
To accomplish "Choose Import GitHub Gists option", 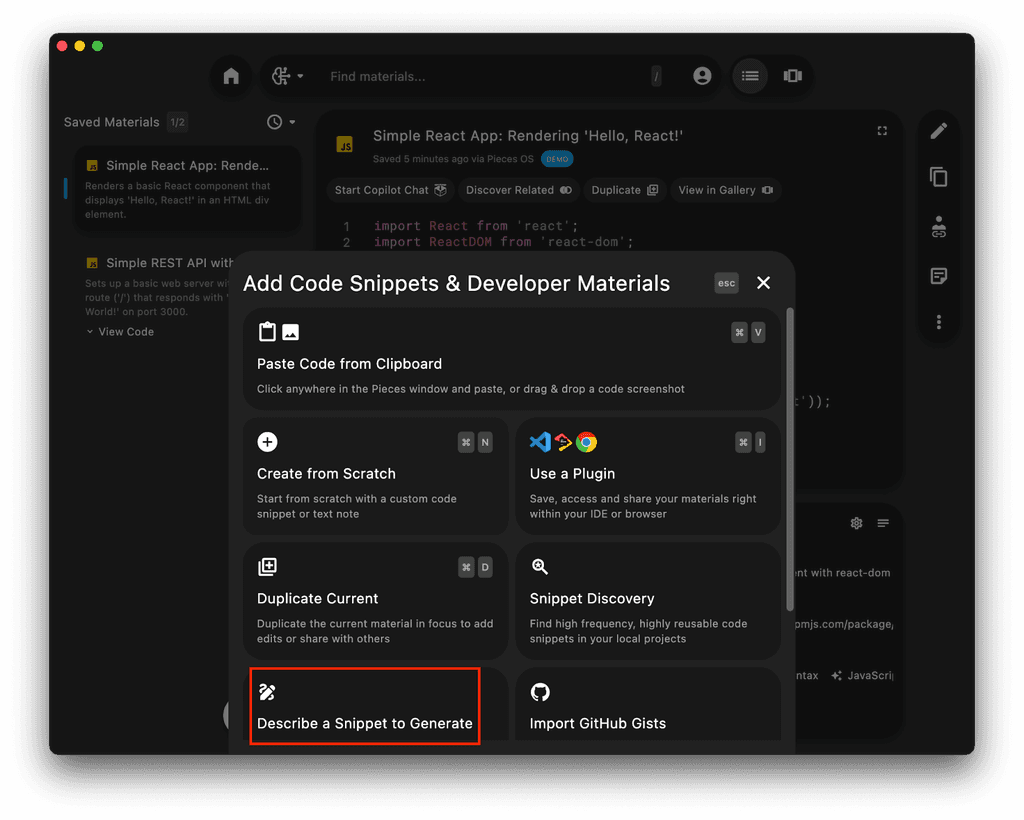I will point(648,706).
